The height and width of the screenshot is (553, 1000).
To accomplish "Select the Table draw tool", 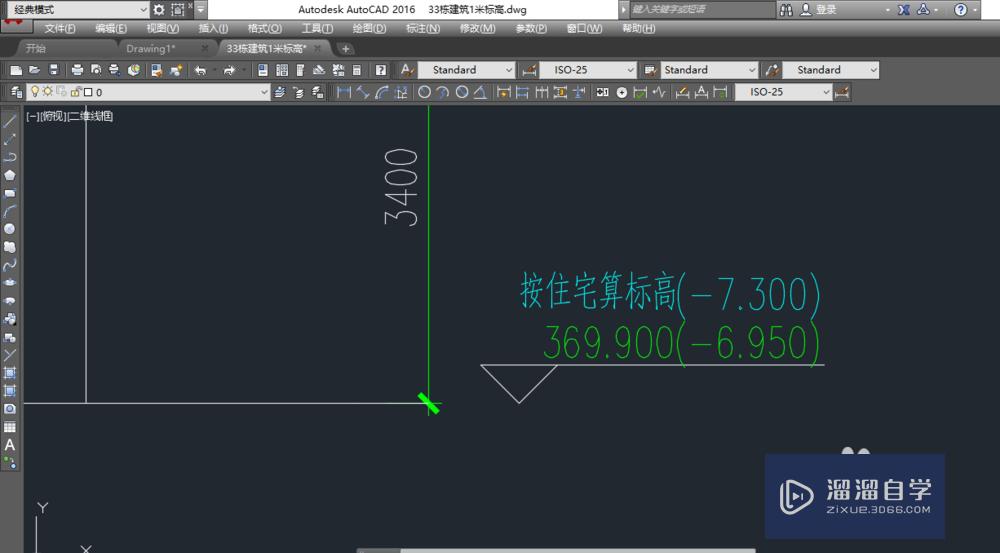I will point(10,427).
